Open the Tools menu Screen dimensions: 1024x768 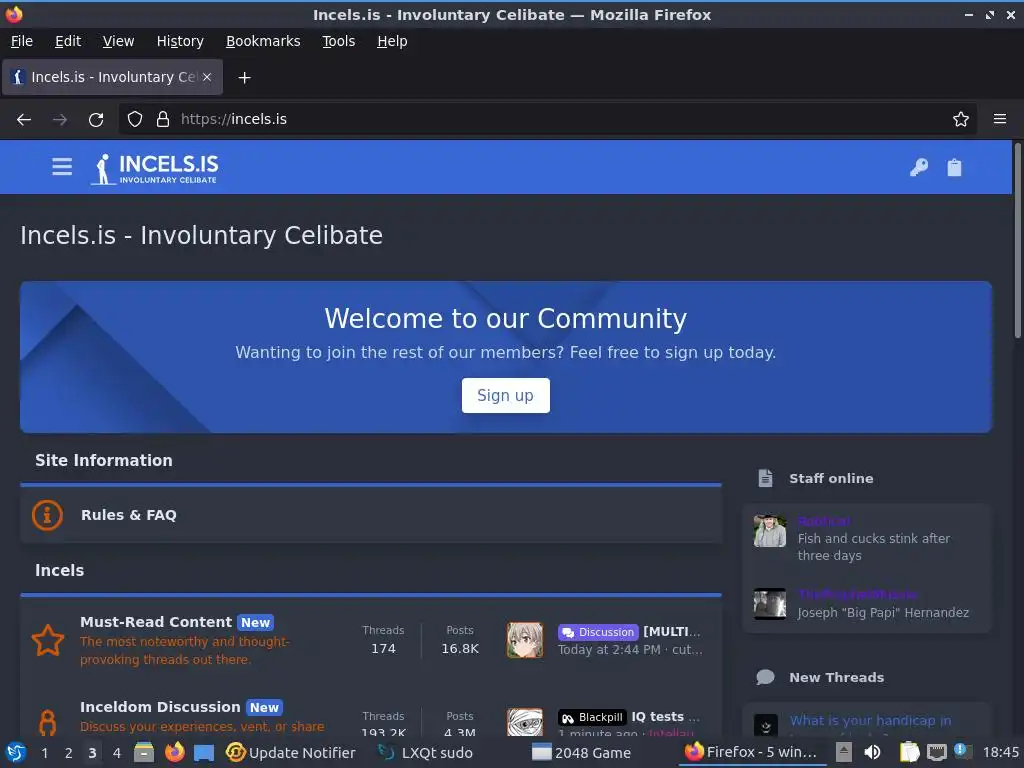tap(338, 41)
